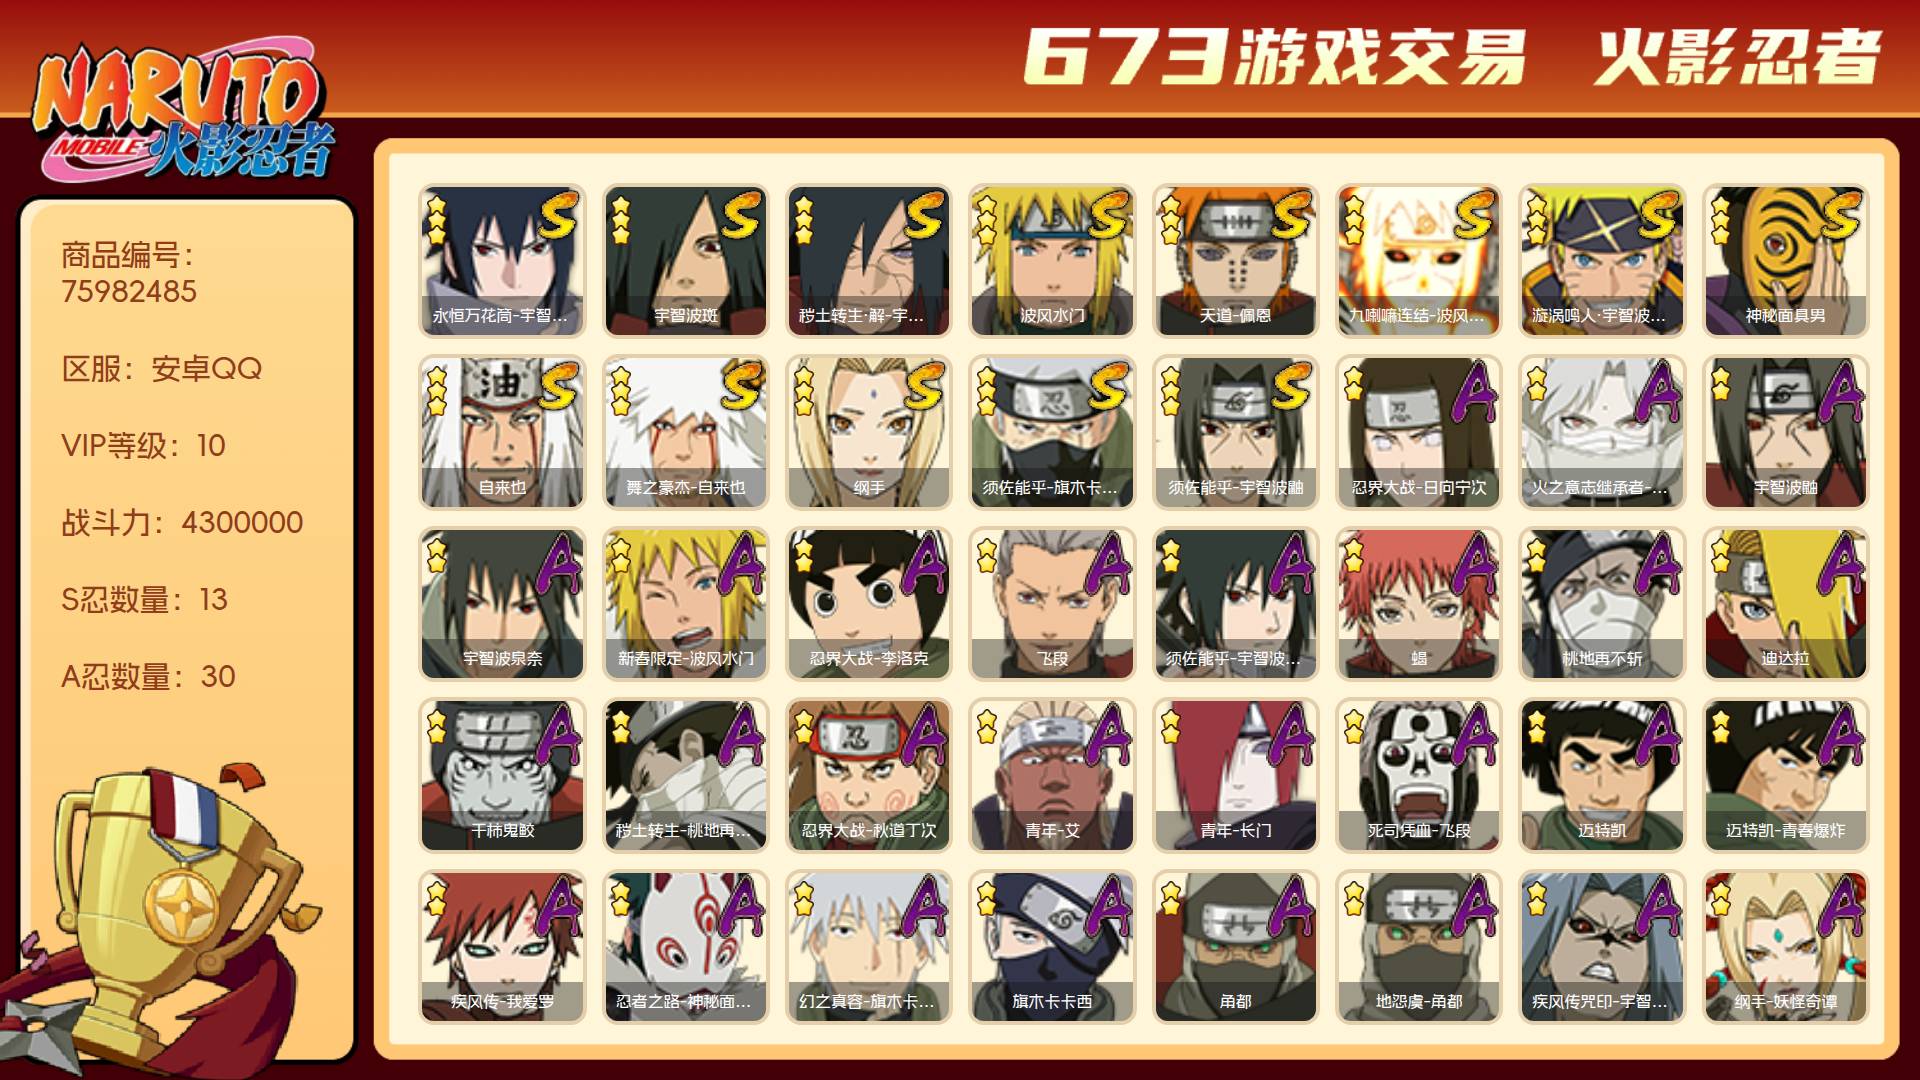Image resolution: width=1920 pixels, height=1080 pixels.
Task: Select the 蝎 red-haired character card
Action: [x=1419, y=604]
